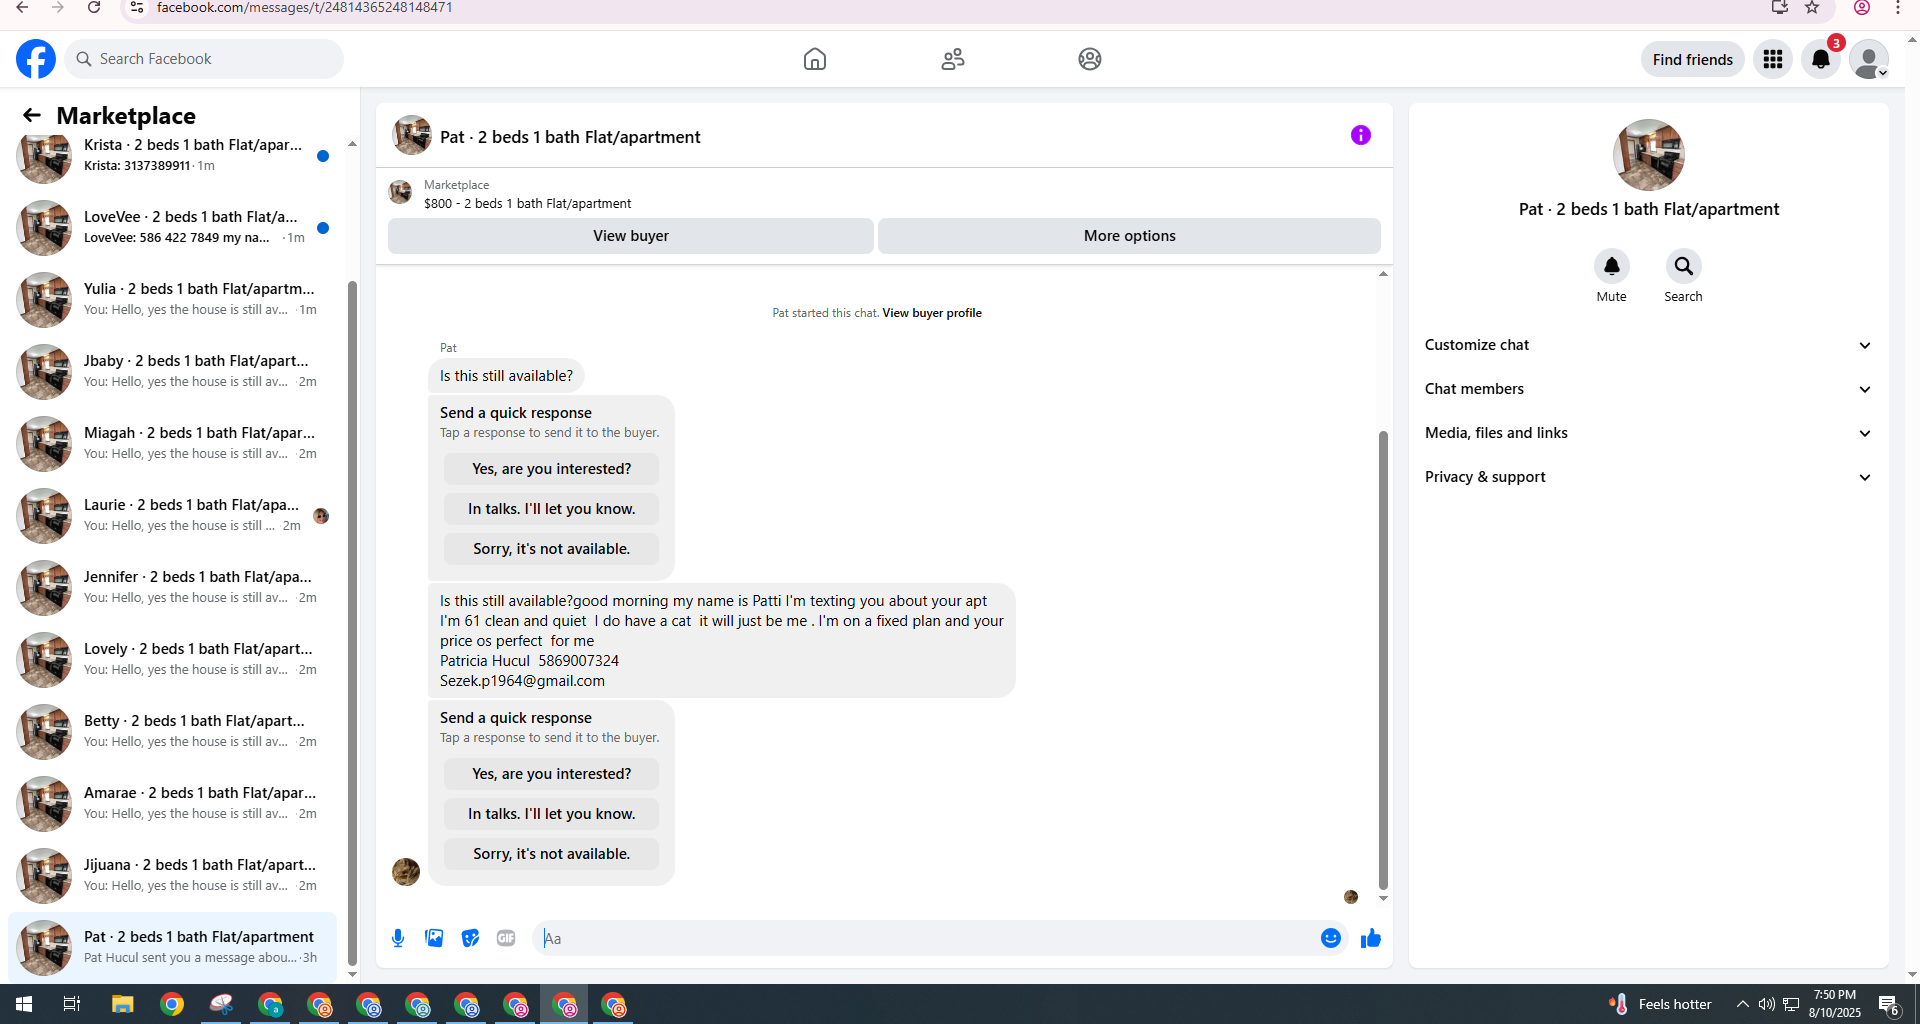This screenshot has height=1024, width=1920.
Task: Open the Laurie conversation
Action: [172, 516]
